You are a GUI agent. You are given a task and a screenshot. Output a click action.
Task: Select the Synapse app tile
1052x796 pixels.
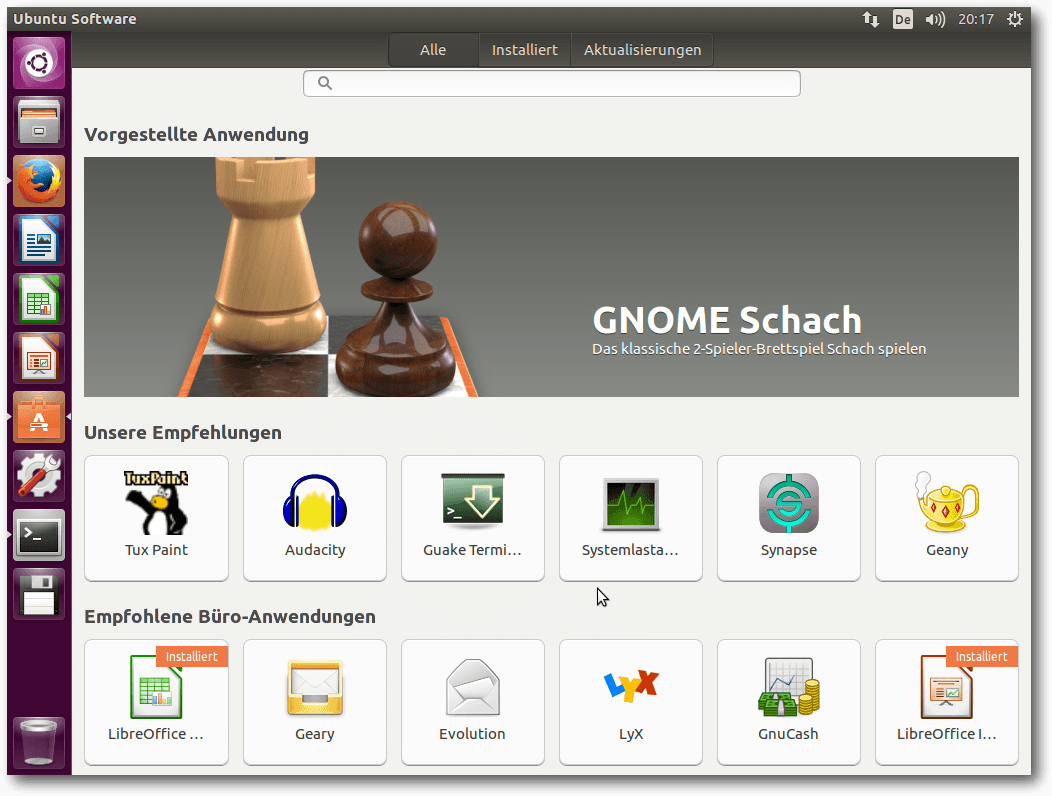[789, 518]
